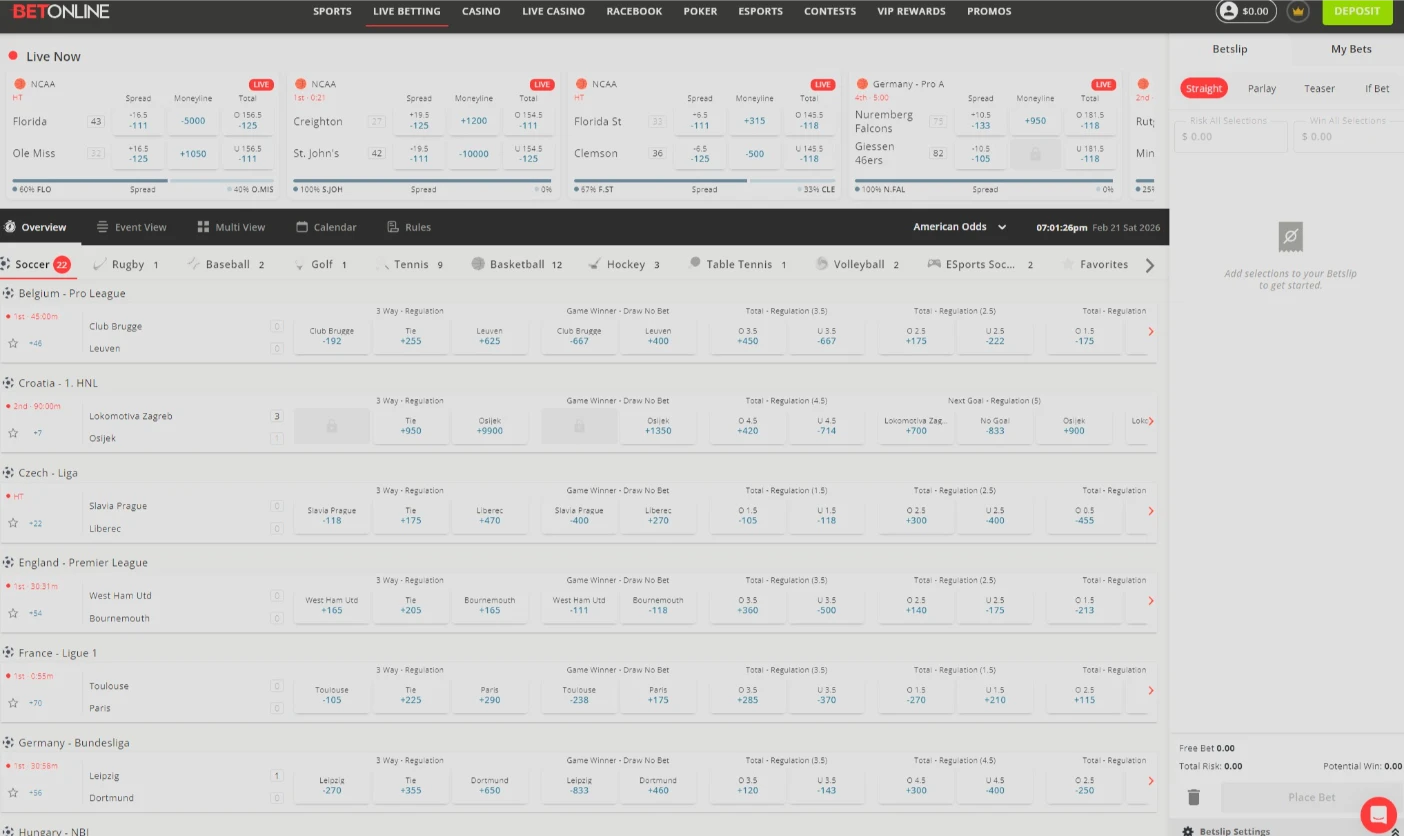
Task: Click the Risk All Selections input field
Action: [x=1229, y=135]
